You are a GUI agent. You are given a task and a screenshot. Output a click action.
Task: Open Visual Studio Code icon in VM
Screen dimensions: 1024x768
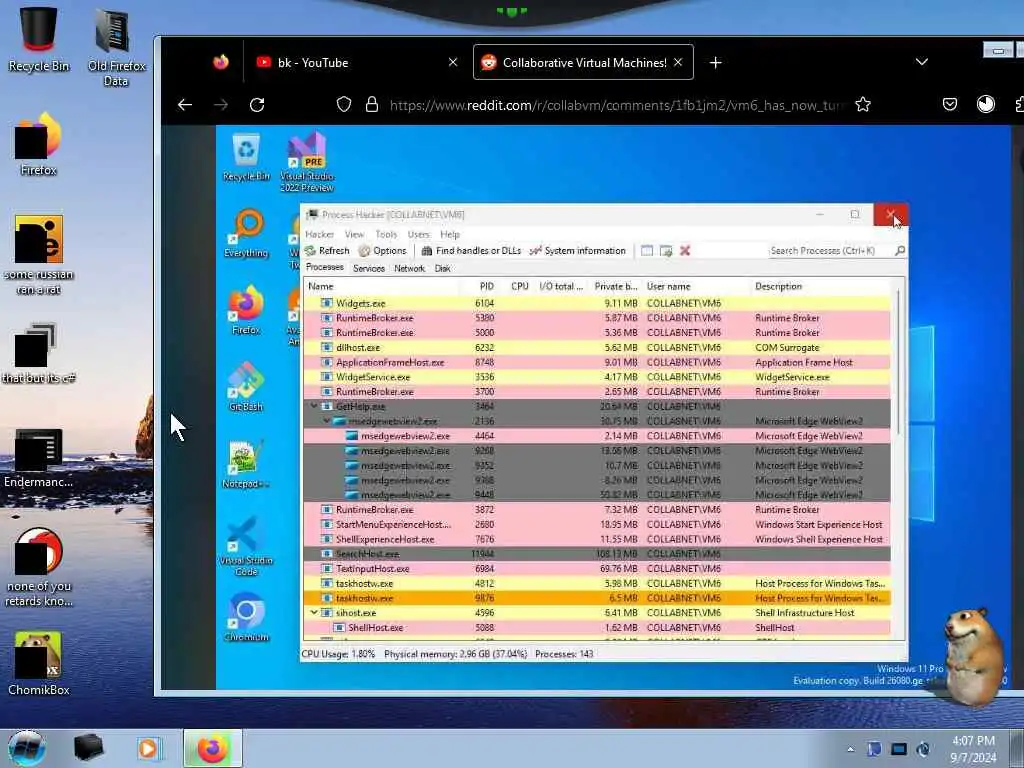(x=246, y=546)
